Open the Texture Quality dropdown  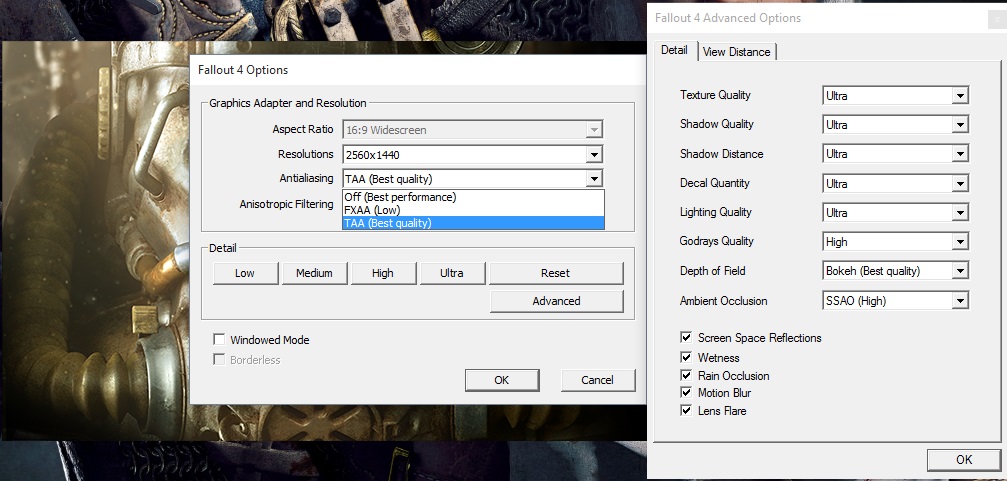click(895, 96)
